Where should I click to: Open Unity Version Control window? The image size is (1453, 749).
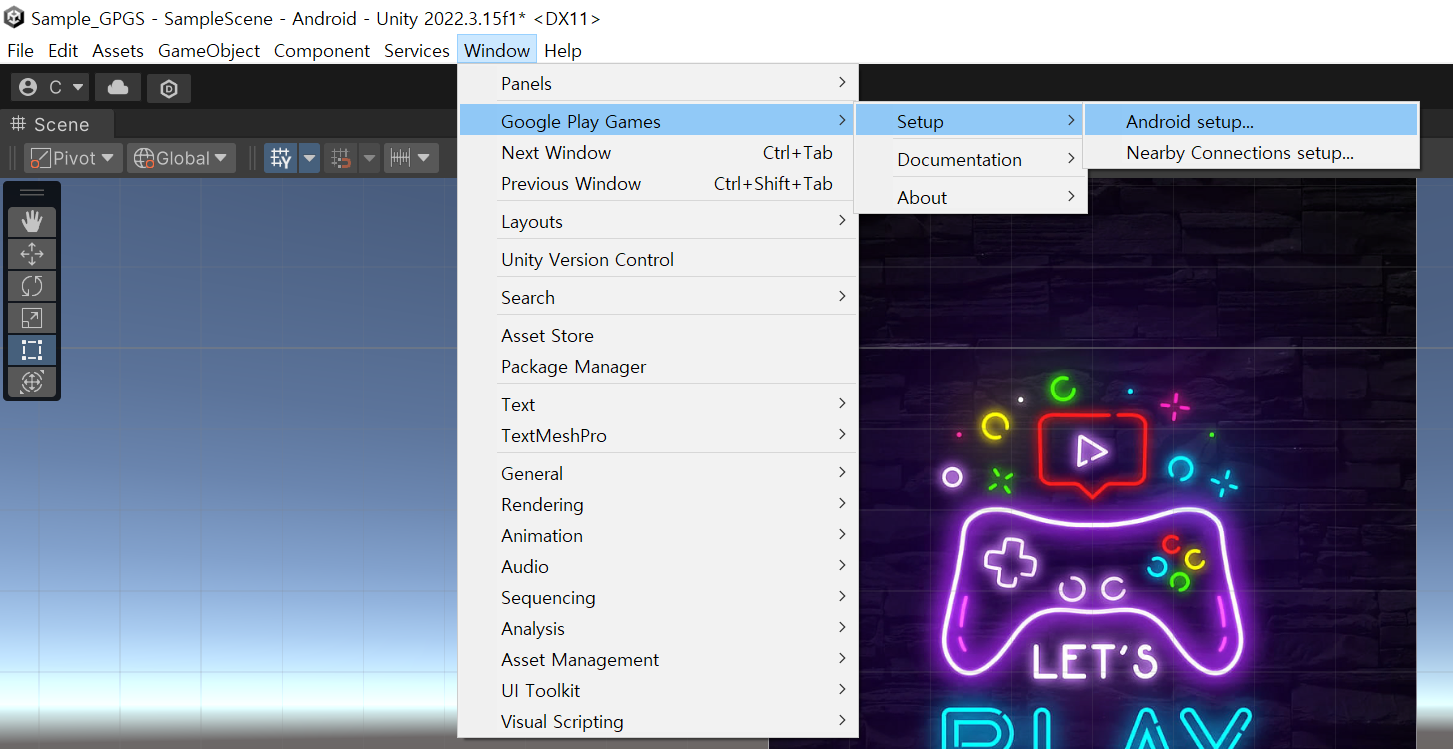(658, 259)
